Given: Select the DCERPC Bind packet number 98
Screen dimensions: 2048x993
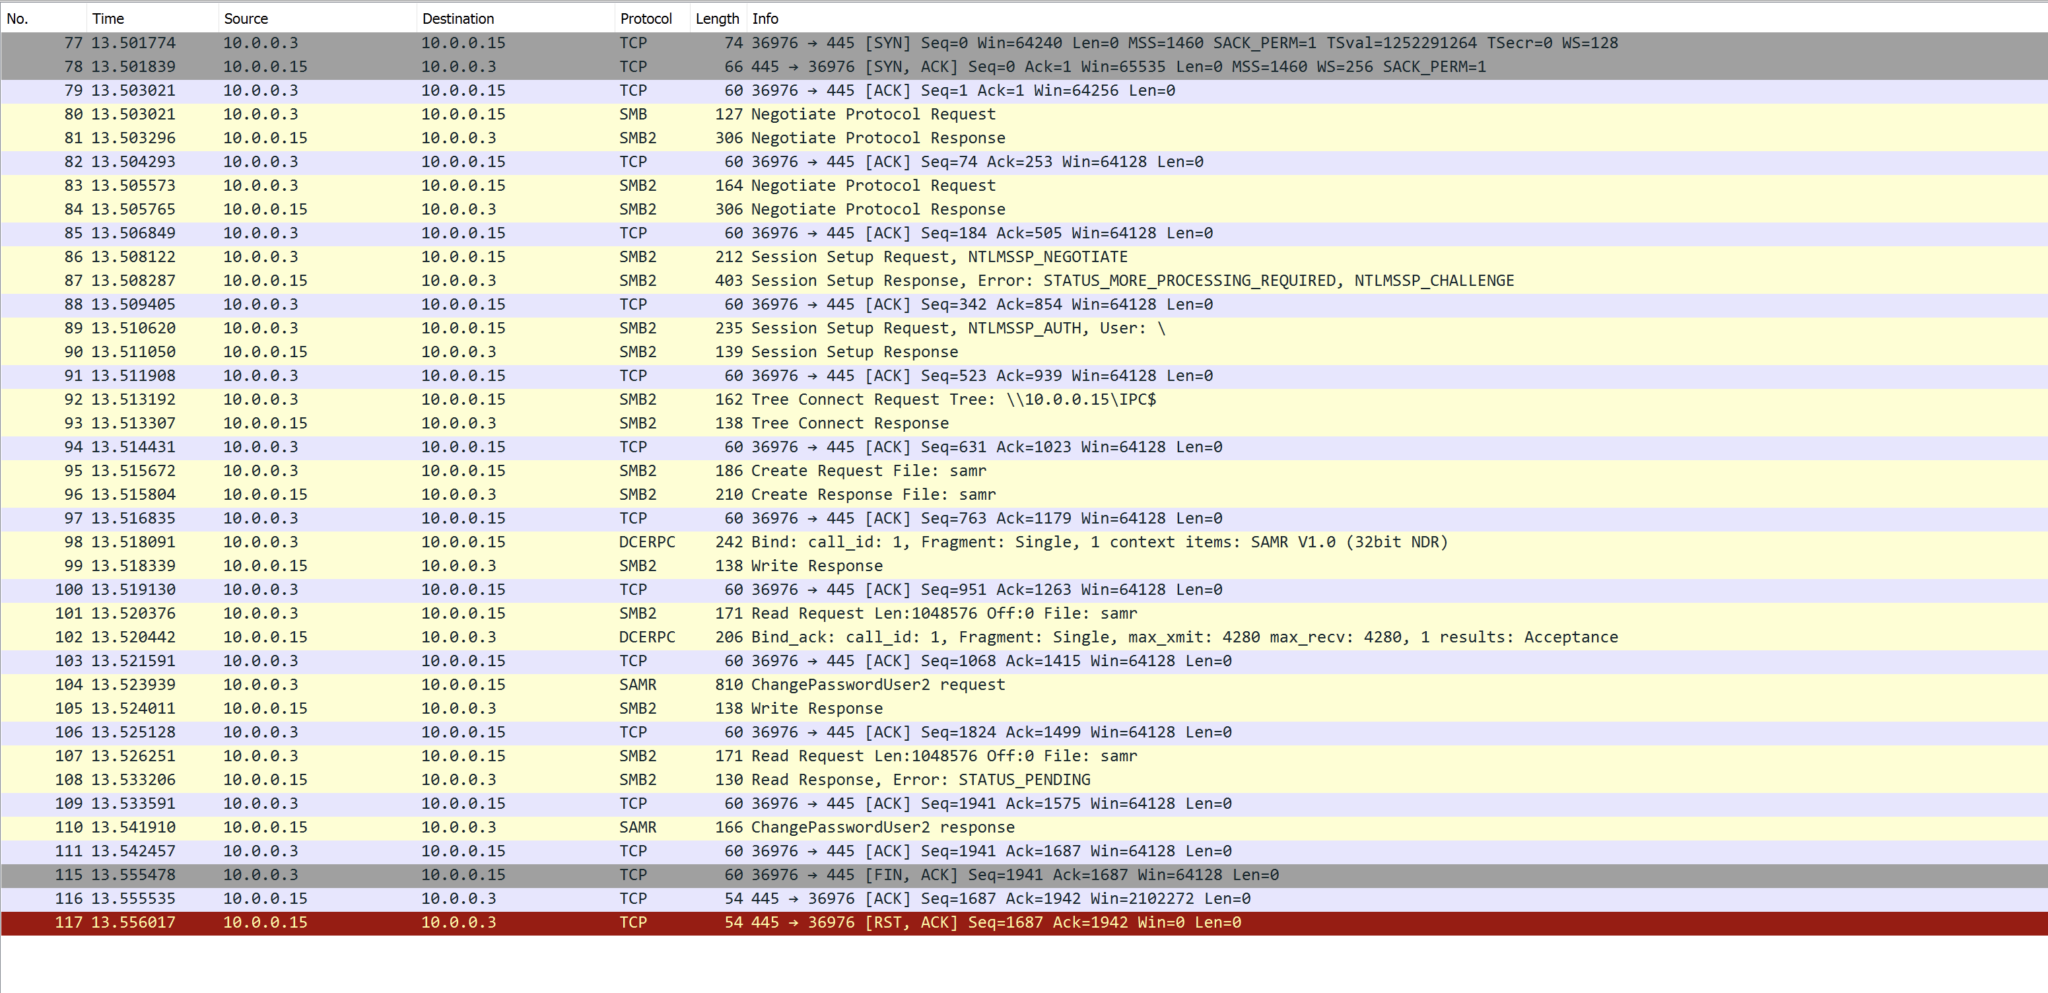Looking at the screenshot, I should (600, 542).
